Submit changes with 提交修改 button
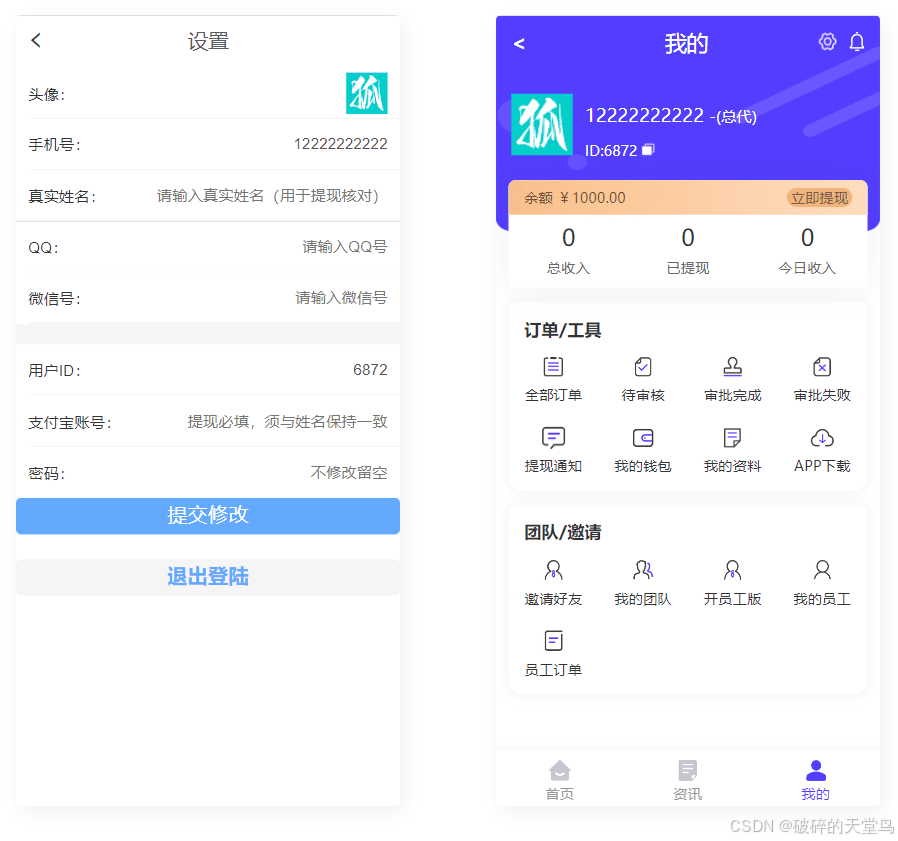Screen dimensions: 898x841 [208, 516]
